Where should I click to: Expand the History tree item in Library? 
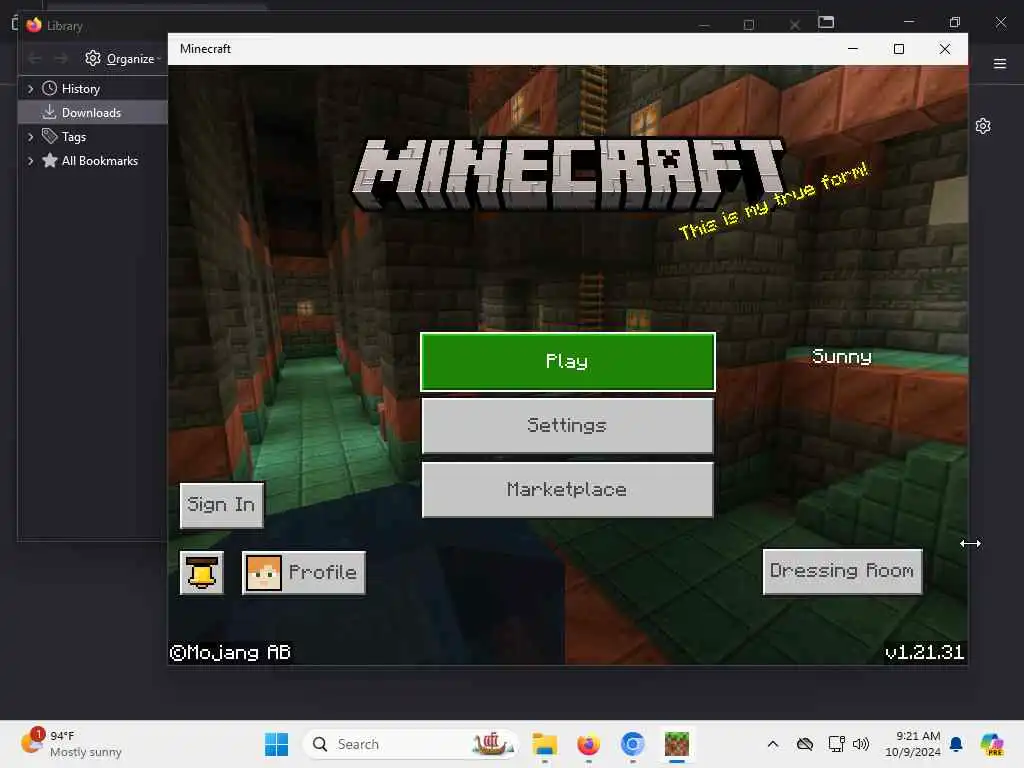click(30, 89)
